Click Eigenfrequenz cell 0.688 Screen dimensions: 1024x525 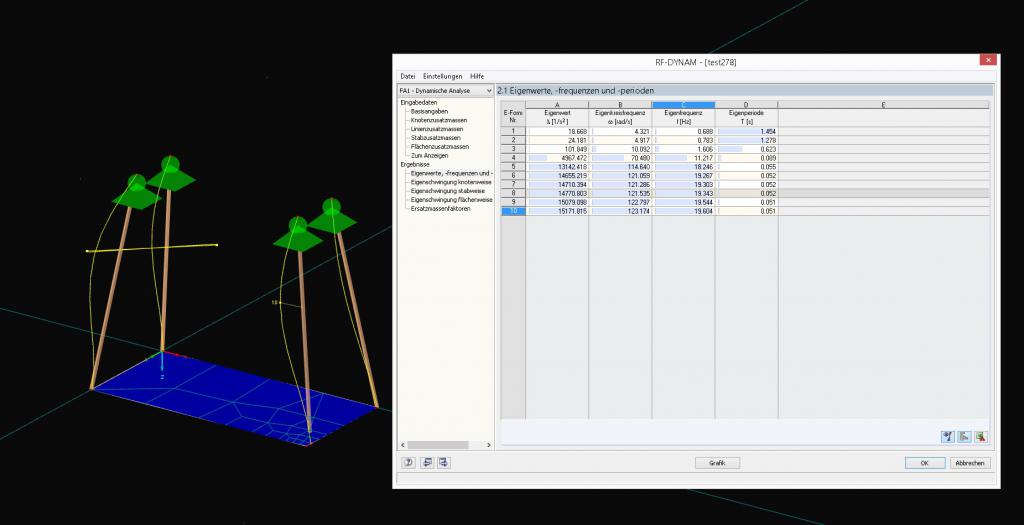coord(683,131)
